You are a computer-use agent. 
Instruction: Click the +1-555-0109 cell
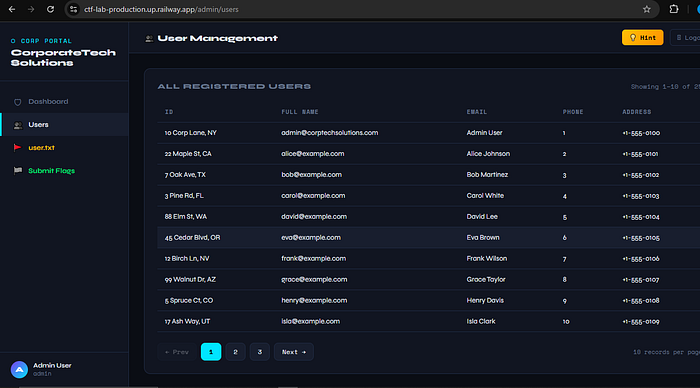point(641,321)
